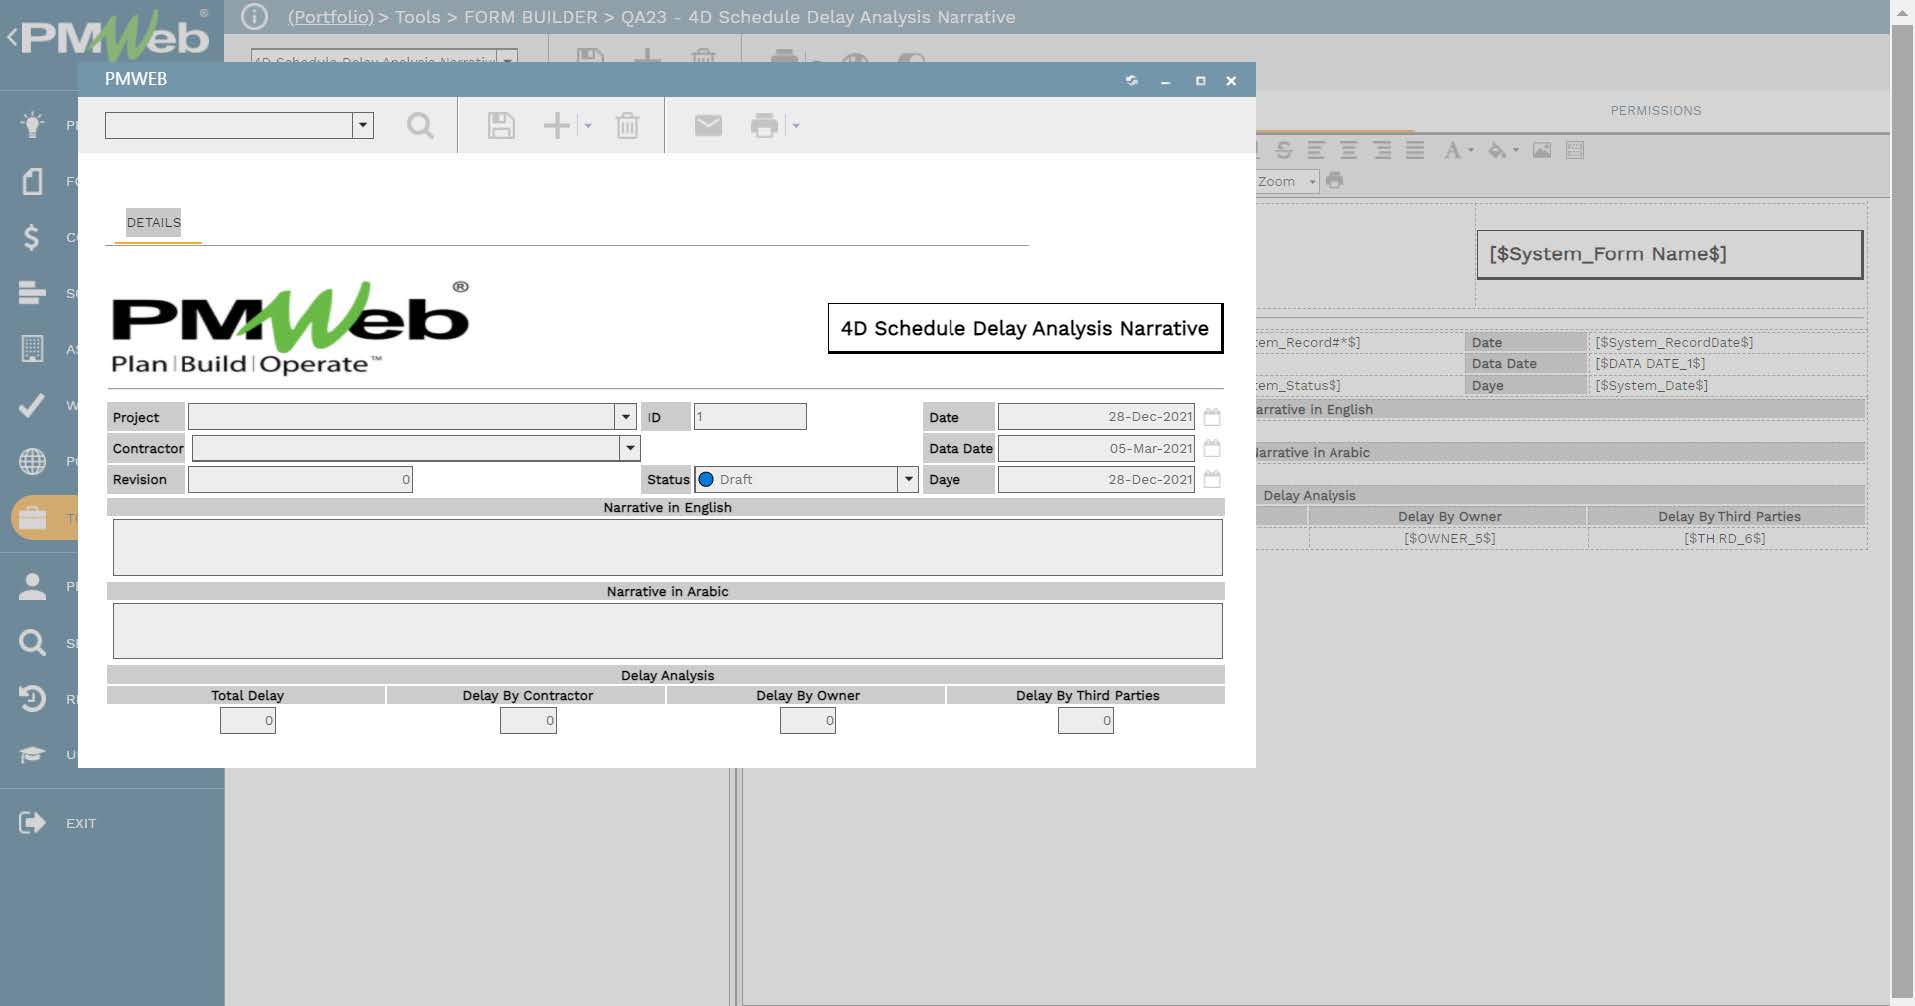Click the Data Date field 05-Mar-2021
The image size is (1915, 1006).
click(1096, 448)
